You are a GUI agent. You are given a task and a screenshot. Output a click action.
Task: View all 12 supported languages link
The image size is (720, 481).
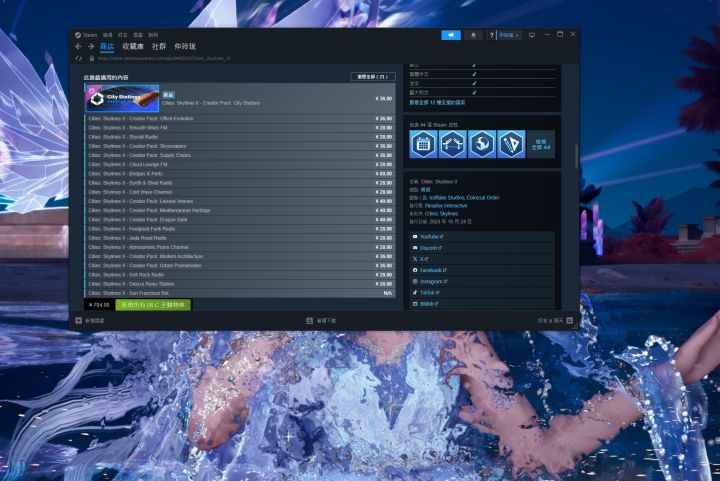437,102
